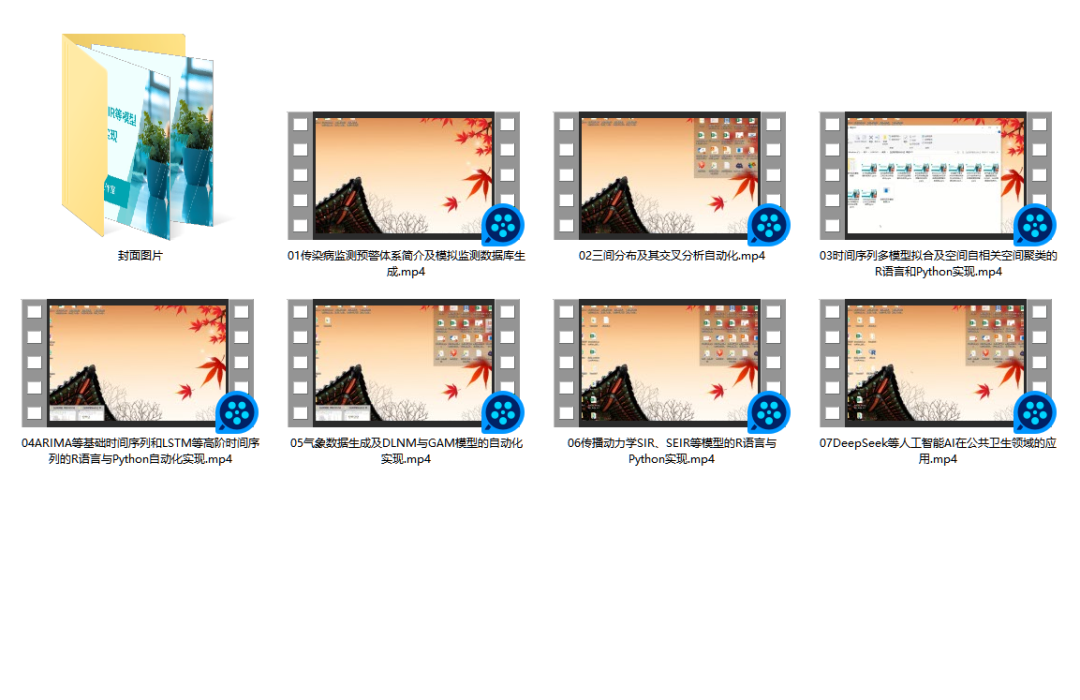This screenshot has width=1080, height=700.
Task: Select the 封面图片 folder name label
Action: pyautogui.click(x=140, y=256)
